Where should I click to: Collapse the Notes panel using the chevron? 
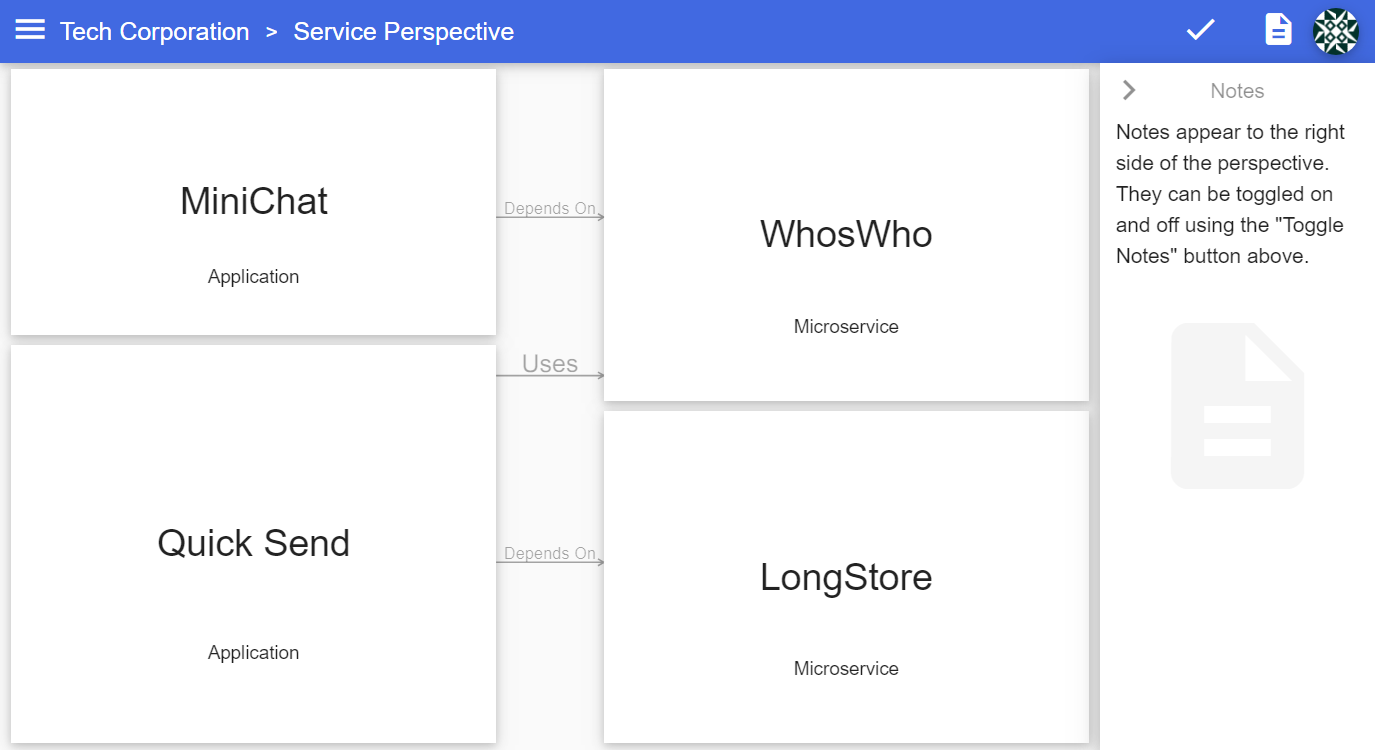pos(1128,90)
